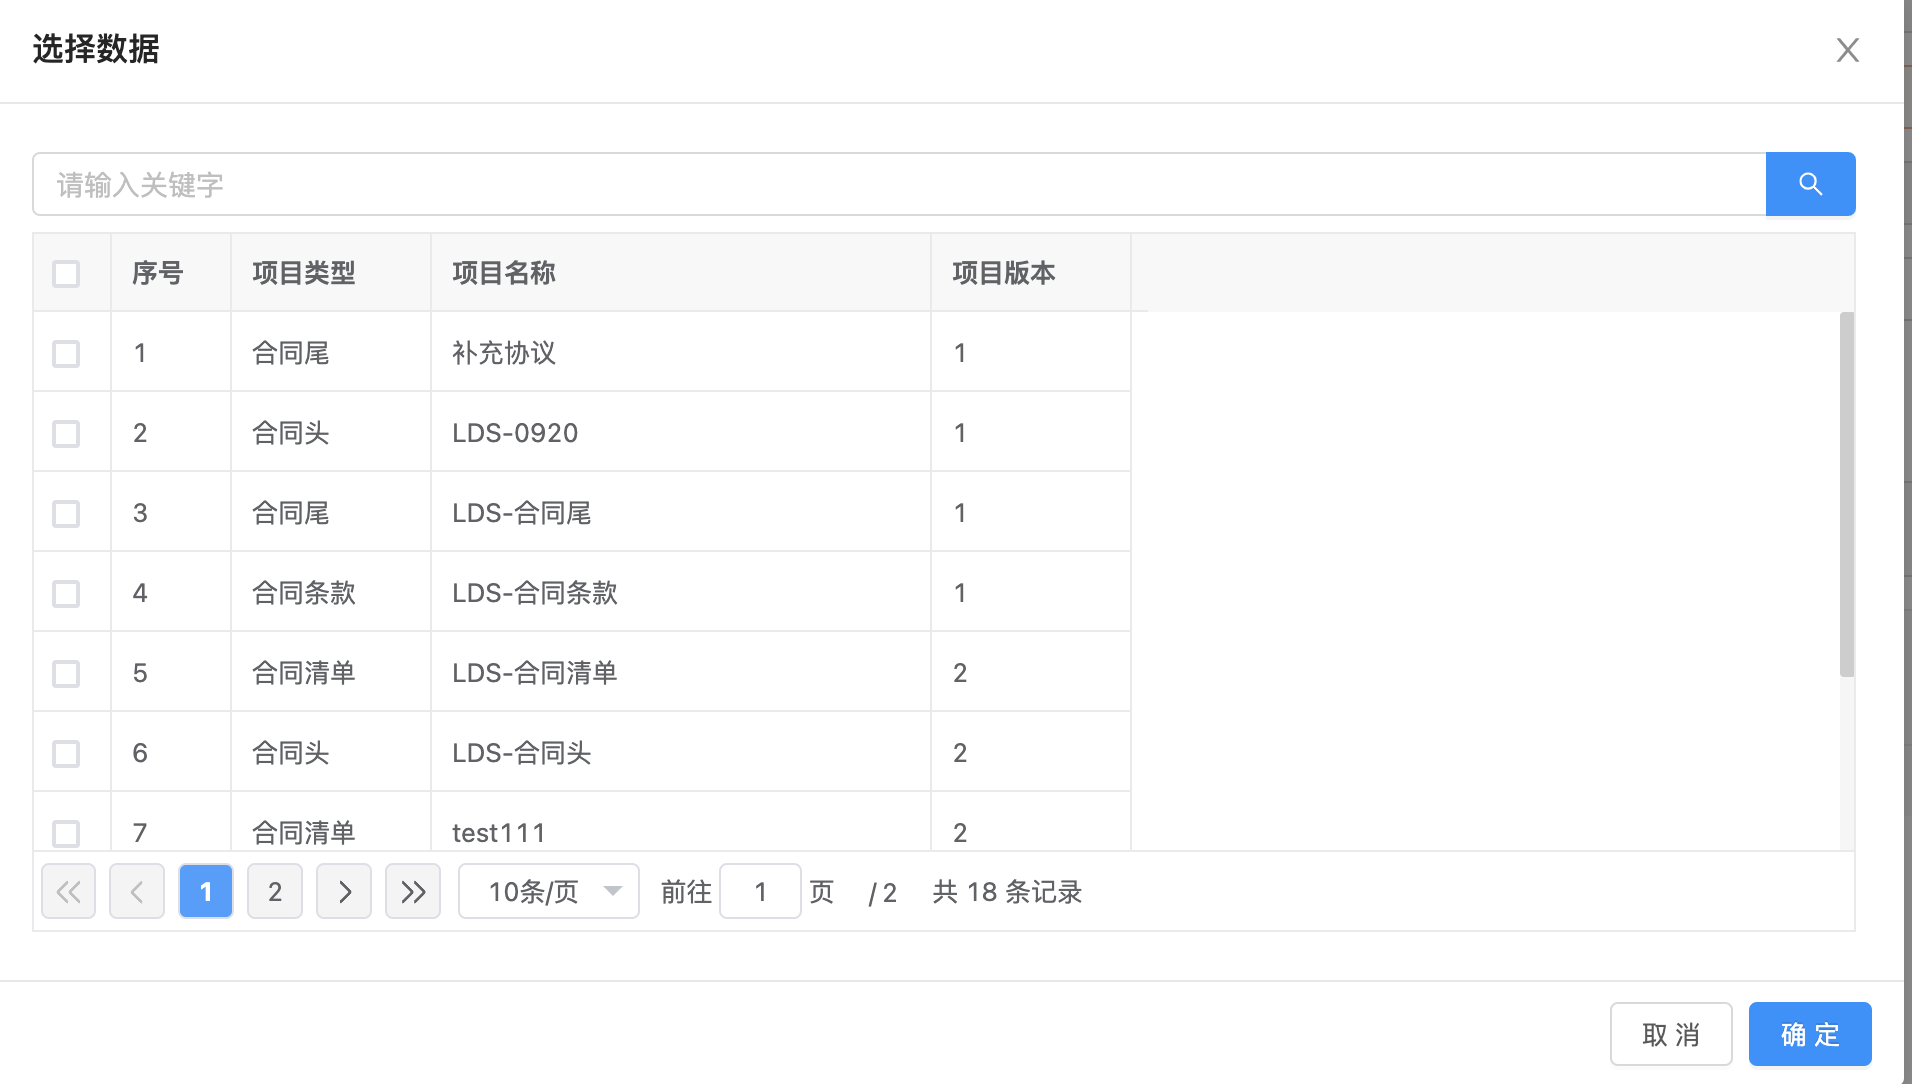Image resolution: width=1912 pixels, height=1084 pixels.
Task: Click the 项目名称 column header
Action: pos(504,273)
